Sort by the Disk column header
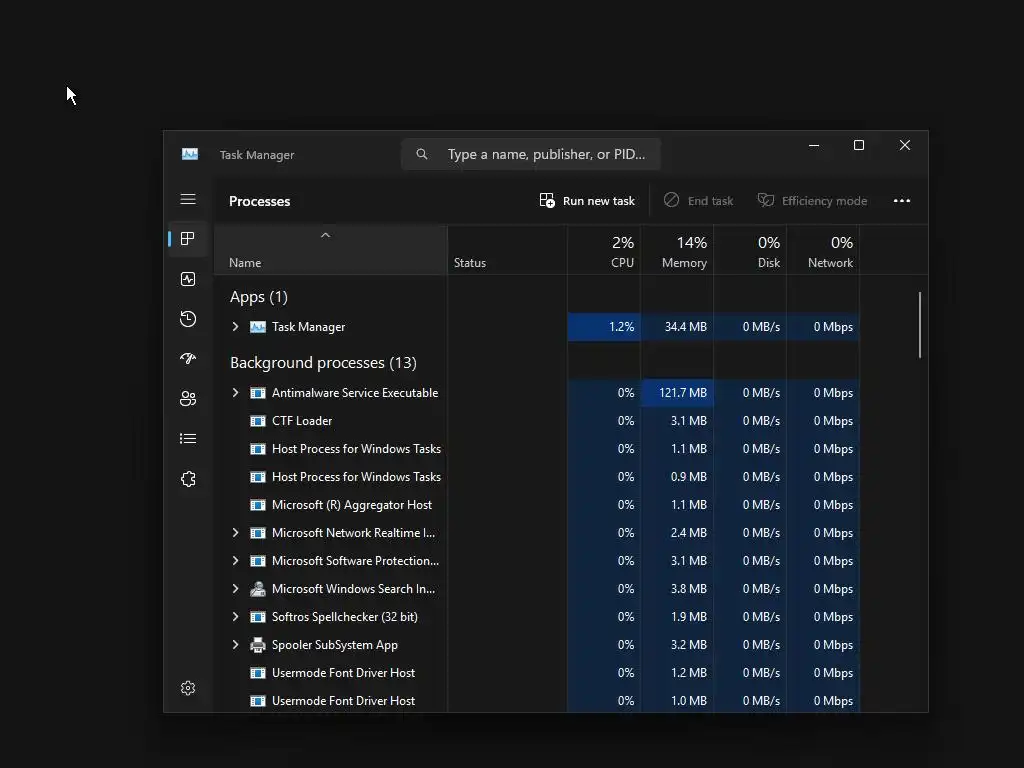Screen dimensions: 1024x768 (750, 250)
